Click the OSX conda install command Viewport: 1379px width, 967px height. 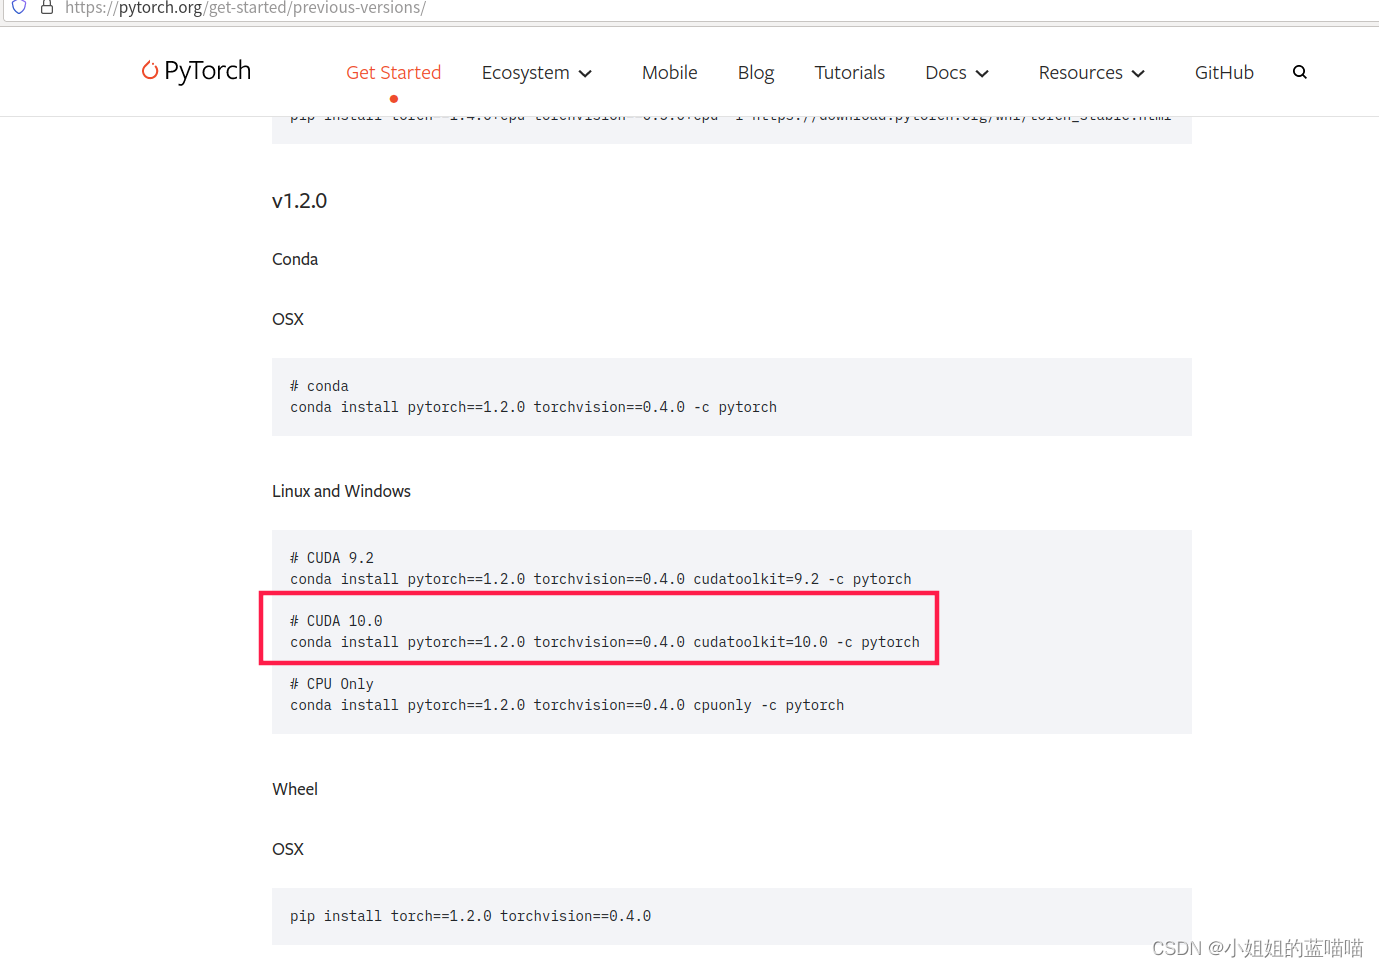(x=533, y=407)
